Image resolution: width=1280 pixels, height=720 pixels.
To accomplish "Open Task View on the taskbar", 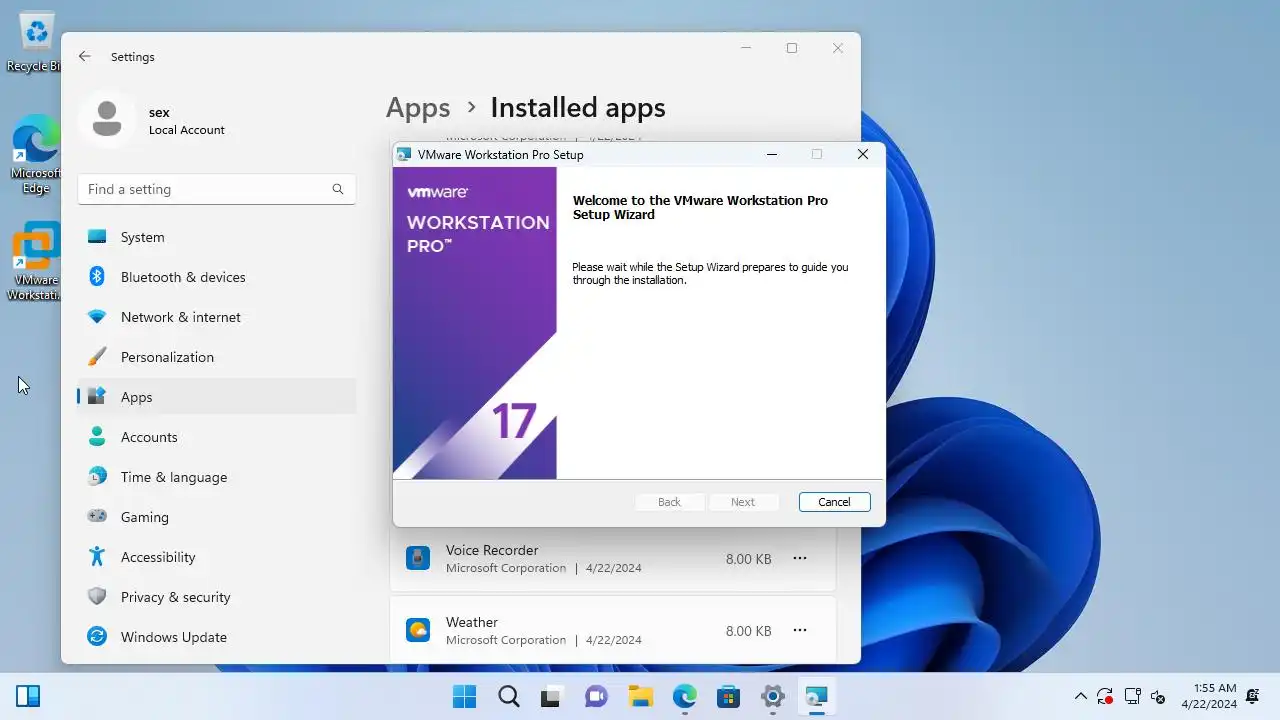I will (551, 697).
